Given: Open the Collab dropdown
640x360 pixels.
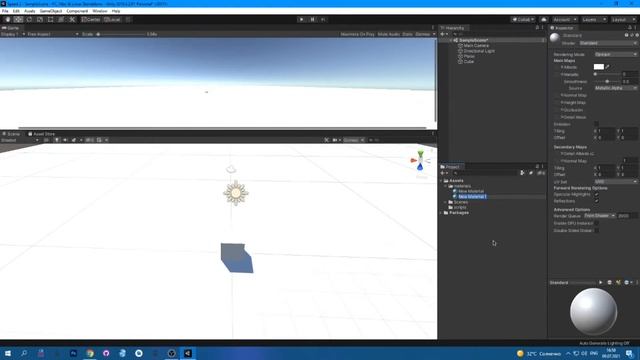Looking at the screenshot, I should click(x=523, y=20).
